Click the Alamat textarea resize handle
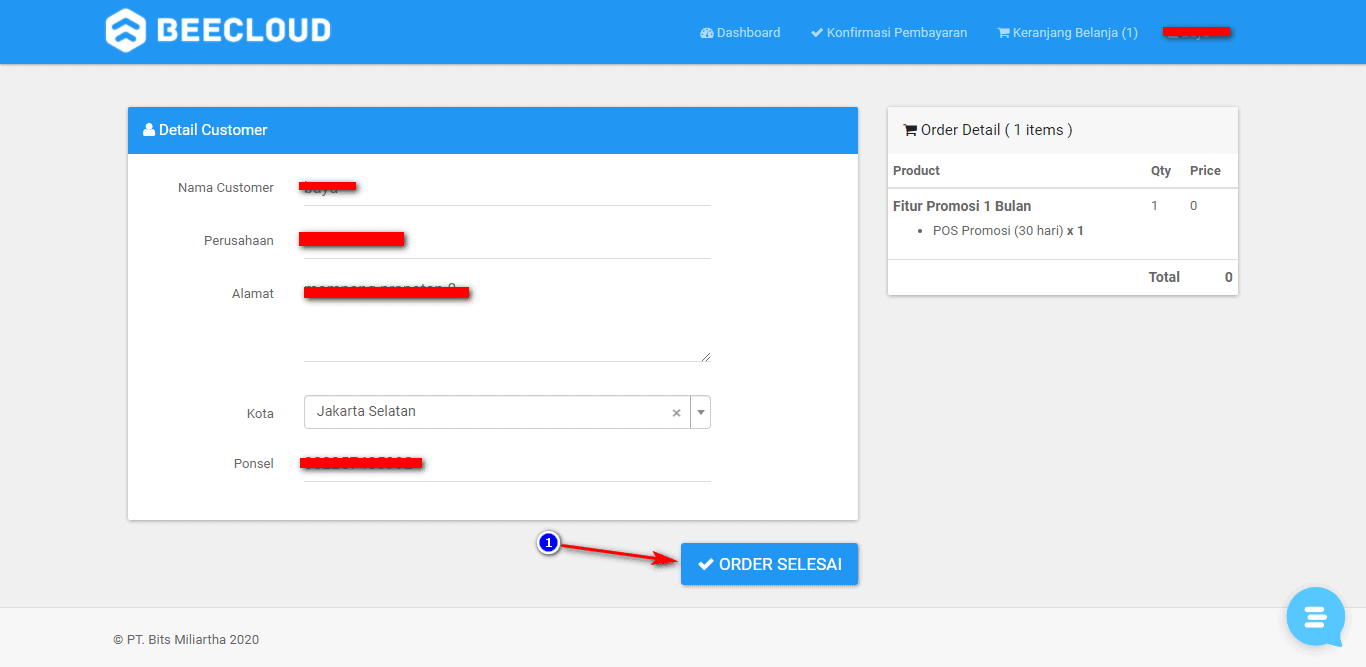 (x=705, y=356)
